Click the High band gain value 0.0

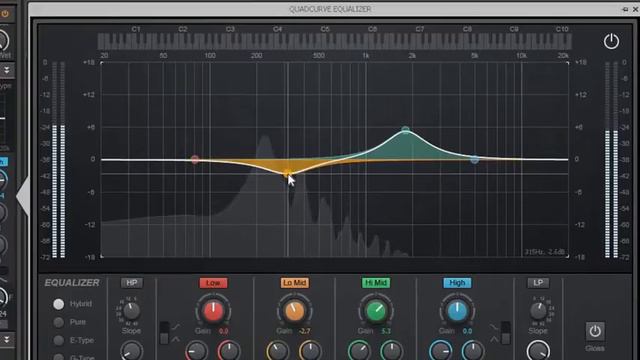467,331
